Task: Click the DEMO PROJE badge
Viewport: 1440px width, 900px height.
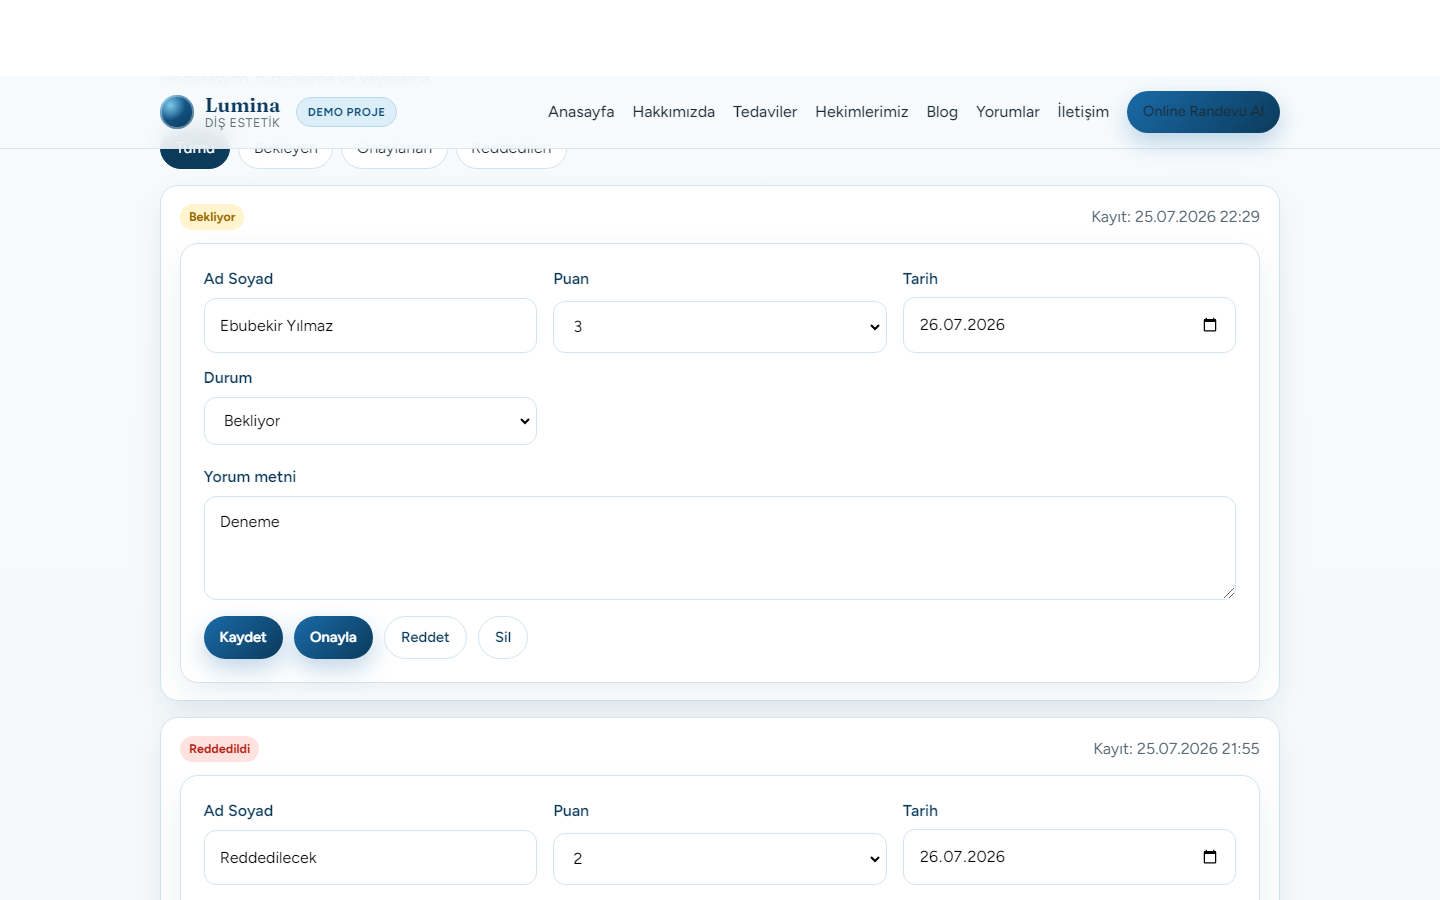Action: pyautogui.click(x=346, y=112)
